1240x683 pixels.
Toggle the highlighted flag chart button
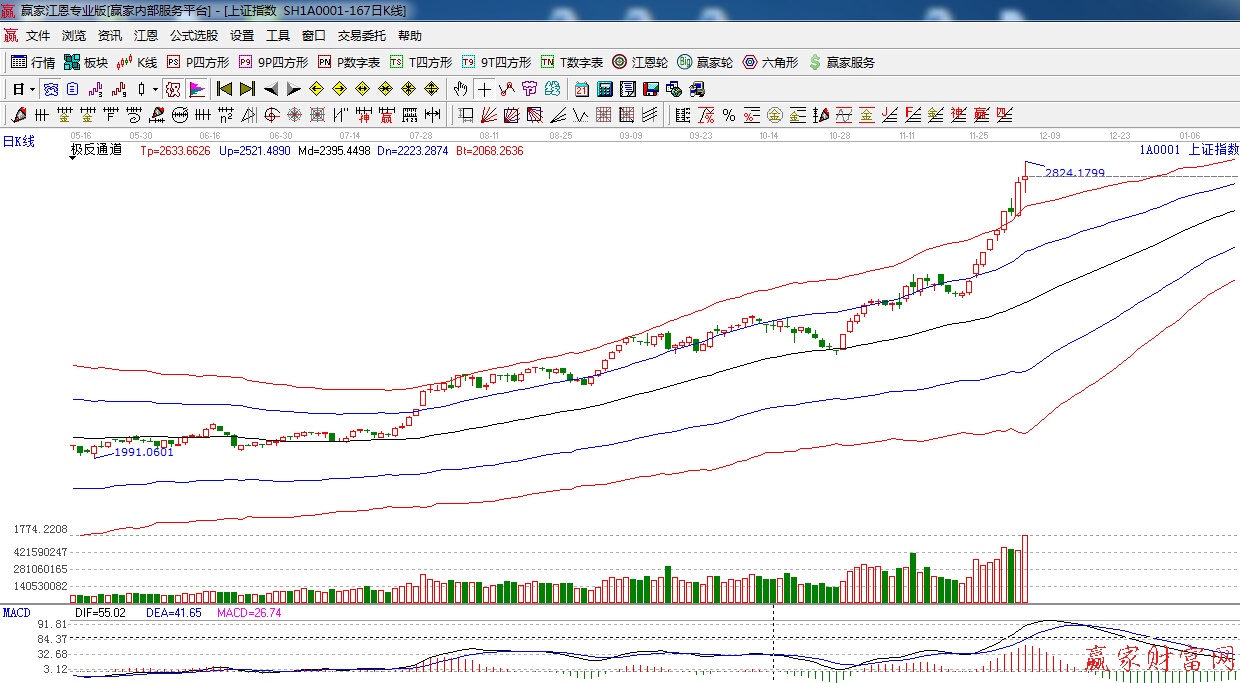coord(196,89)
